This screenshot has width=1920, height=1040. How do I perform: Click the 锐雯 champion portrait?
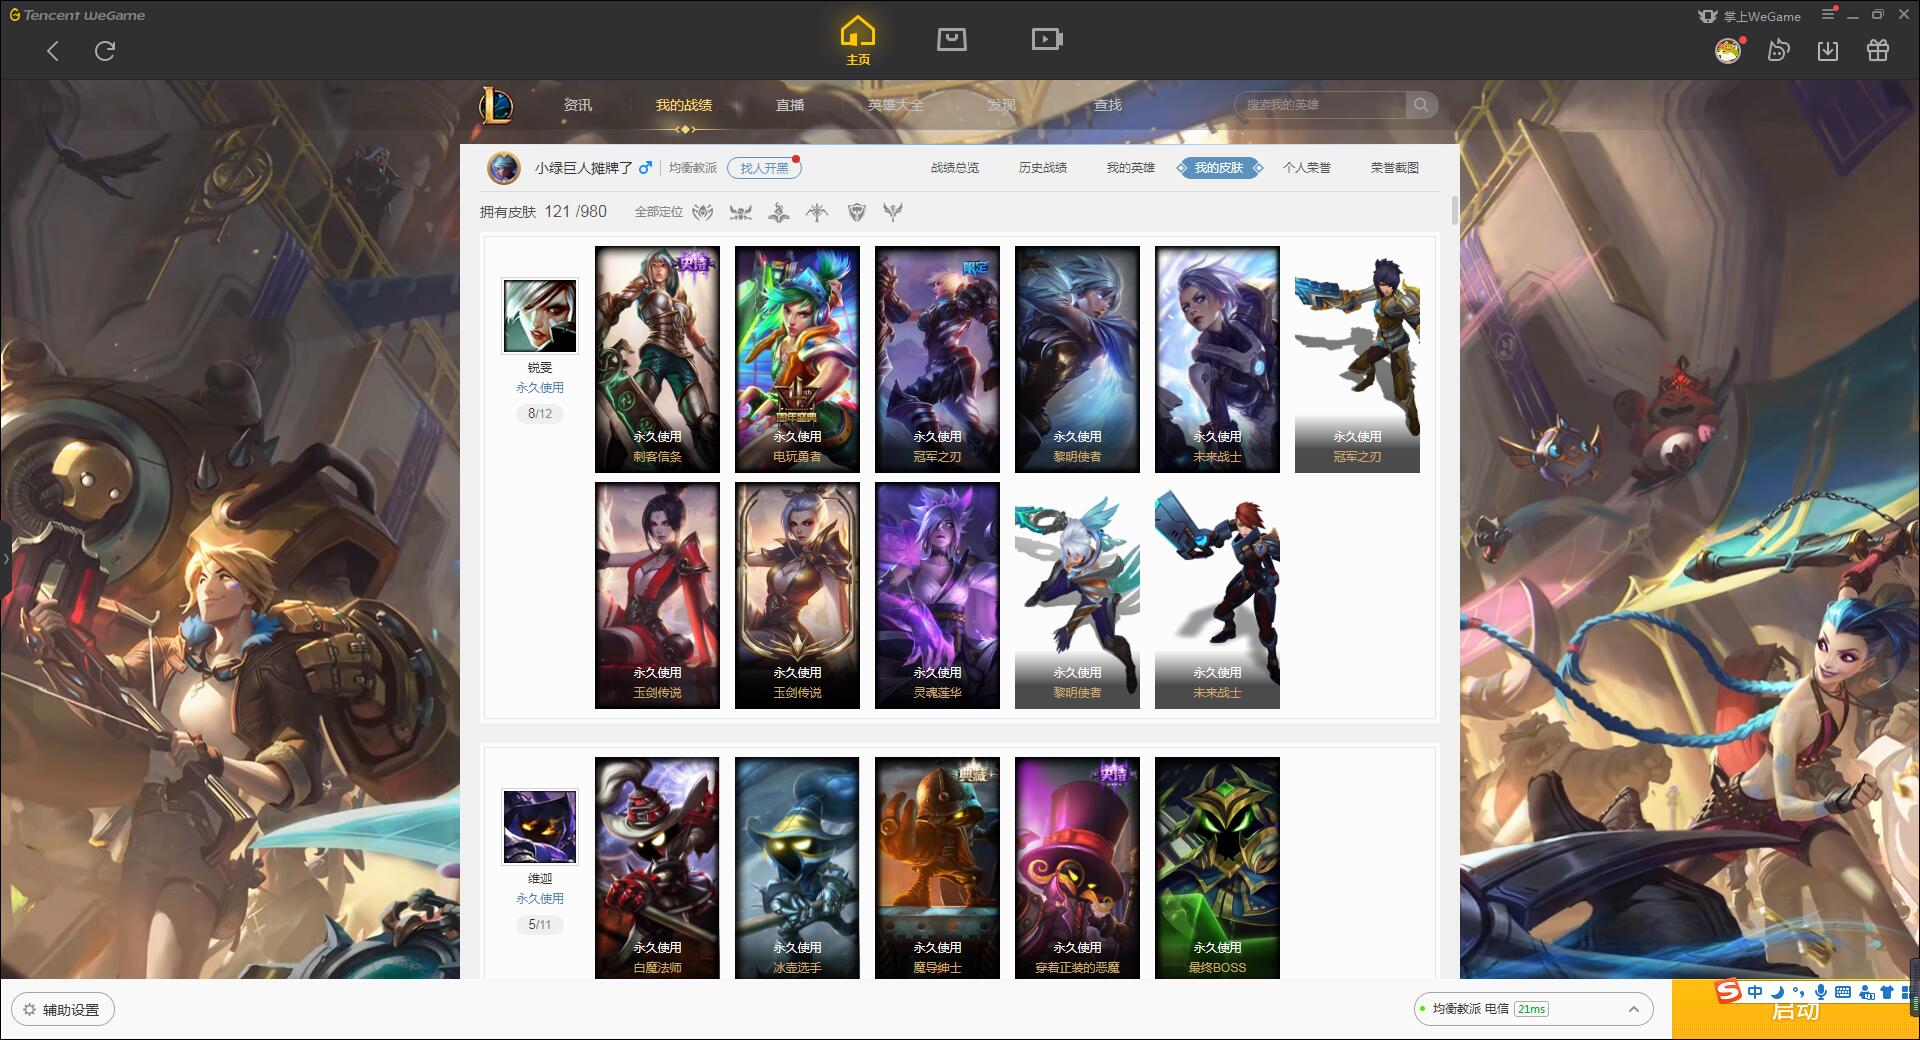click(540, 316)
